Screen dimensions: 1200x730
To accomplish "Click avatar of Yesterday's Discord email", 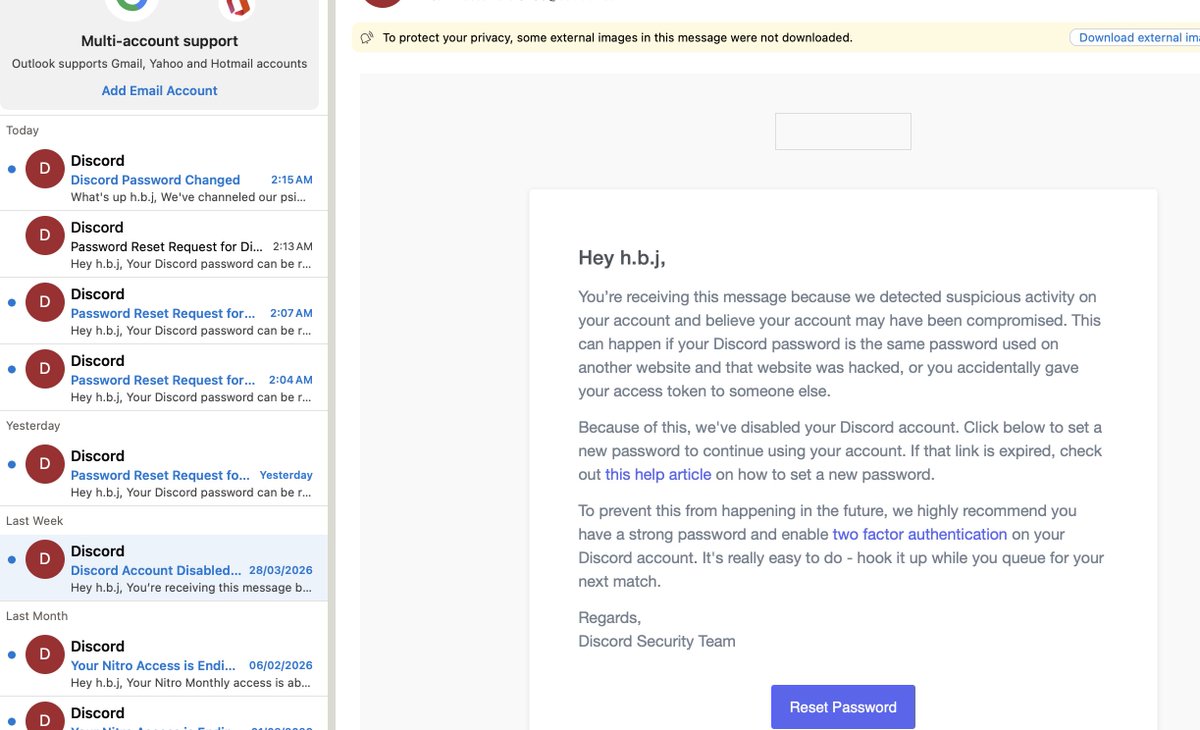I will [x=45, y=465].
